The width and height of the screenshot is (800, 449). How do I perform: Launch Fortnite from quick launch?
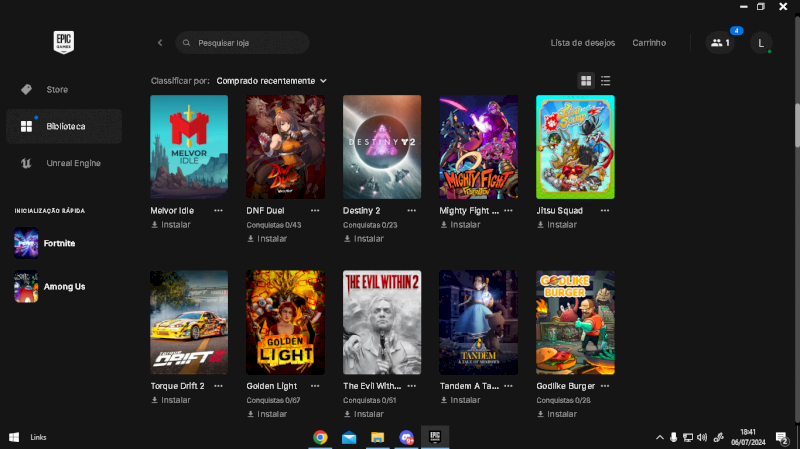click(x=45, y=243)
